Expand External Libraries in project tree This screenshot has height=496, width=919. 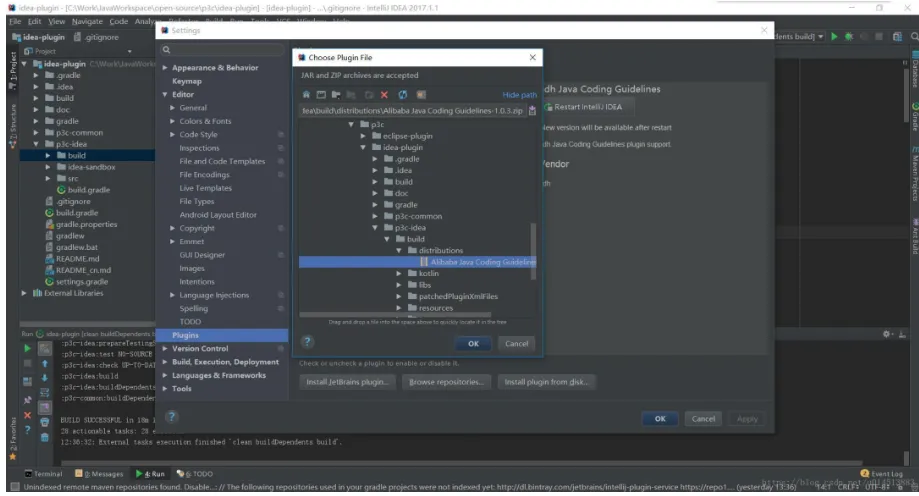click(24, 293)
